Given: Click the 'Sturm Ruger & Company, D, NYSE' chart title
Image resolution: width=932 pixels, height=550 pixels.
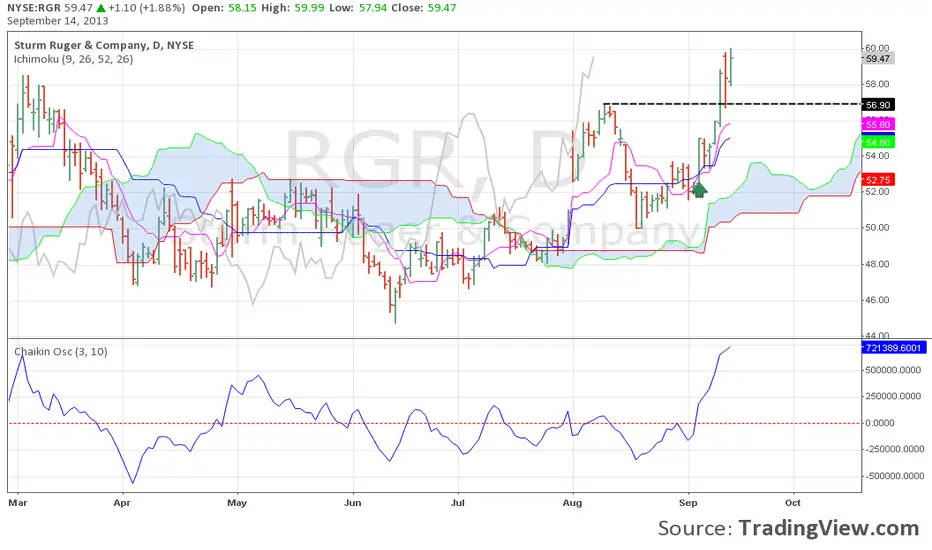Looking at the screenshot, I should pos(104,45).
